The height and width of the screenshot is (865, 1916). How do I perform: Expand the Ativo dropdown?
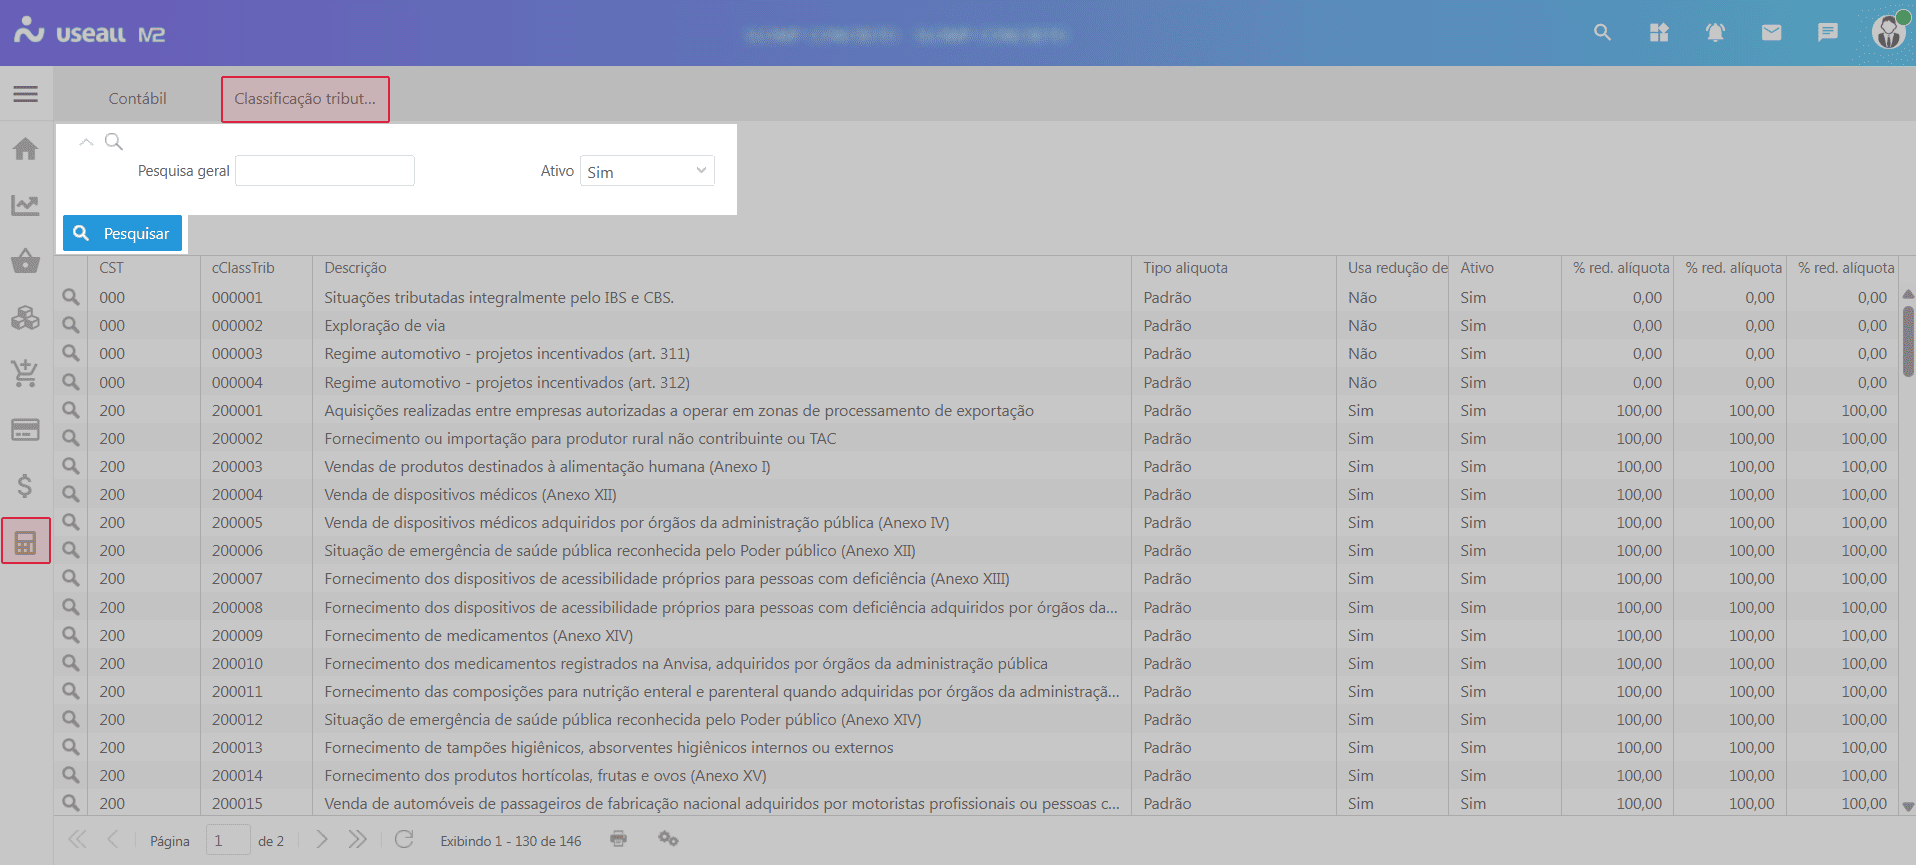coord(647,171)
